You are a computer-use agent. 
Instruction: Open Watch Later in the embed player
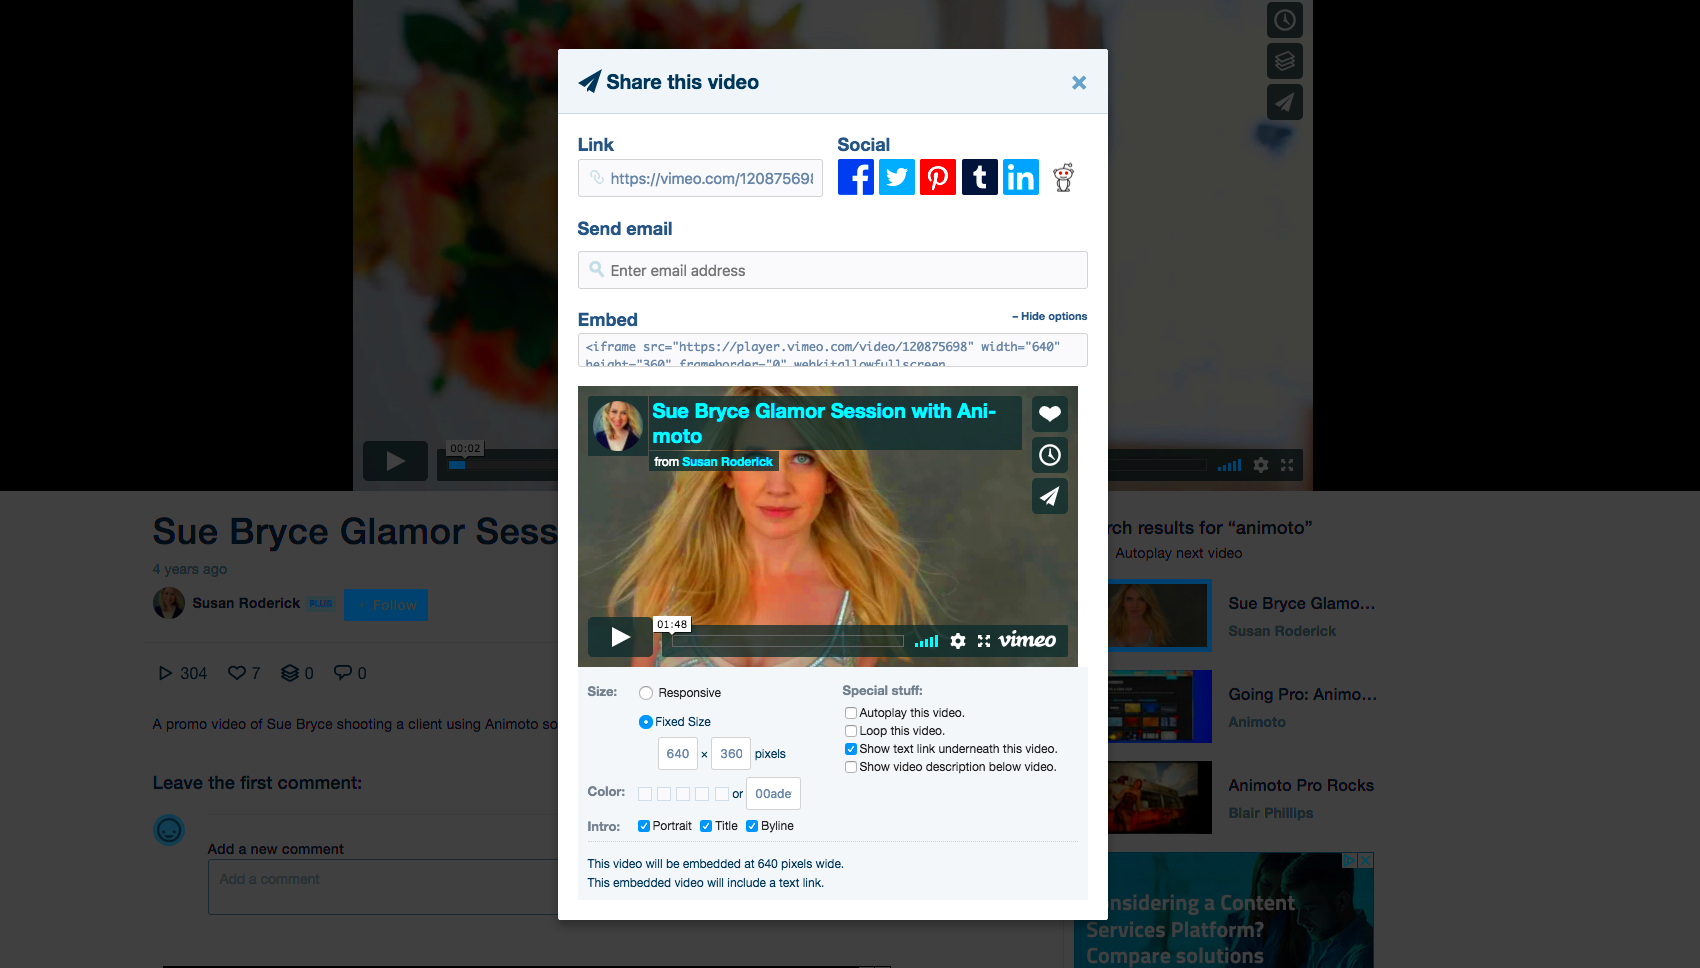coord(1049,454)
